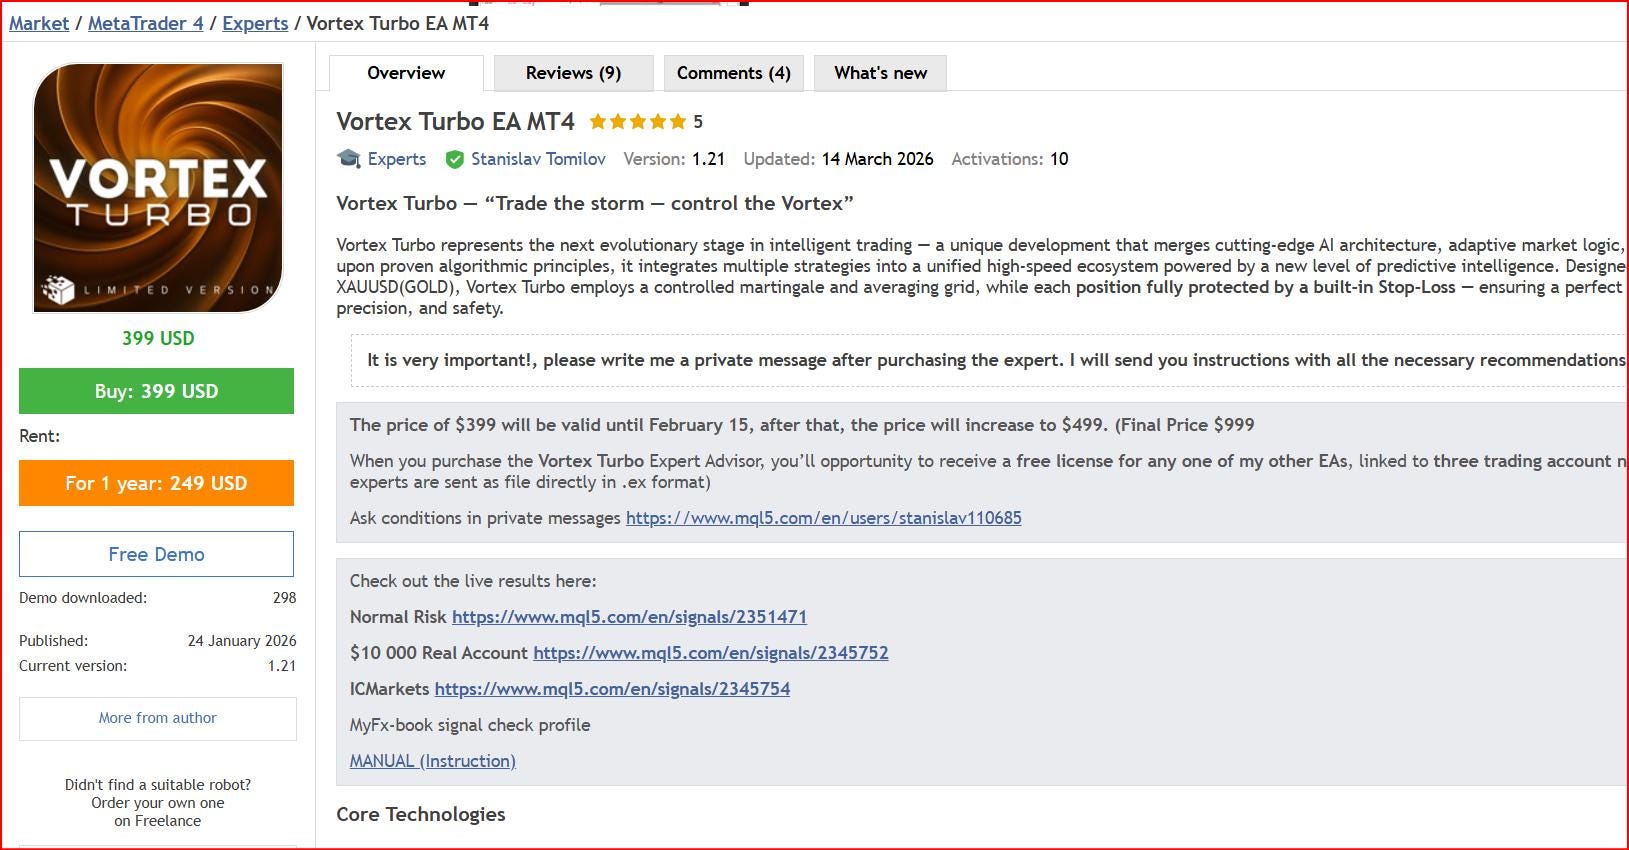Click the Trade the storm tagline heading
The image size is (1629, 850).
(595, 203)
